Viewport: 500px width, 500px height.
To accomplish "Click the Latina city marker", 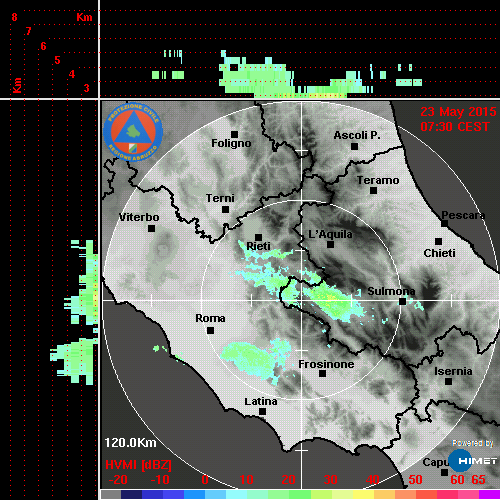I will pyautogui.click(x=262, y=412).
